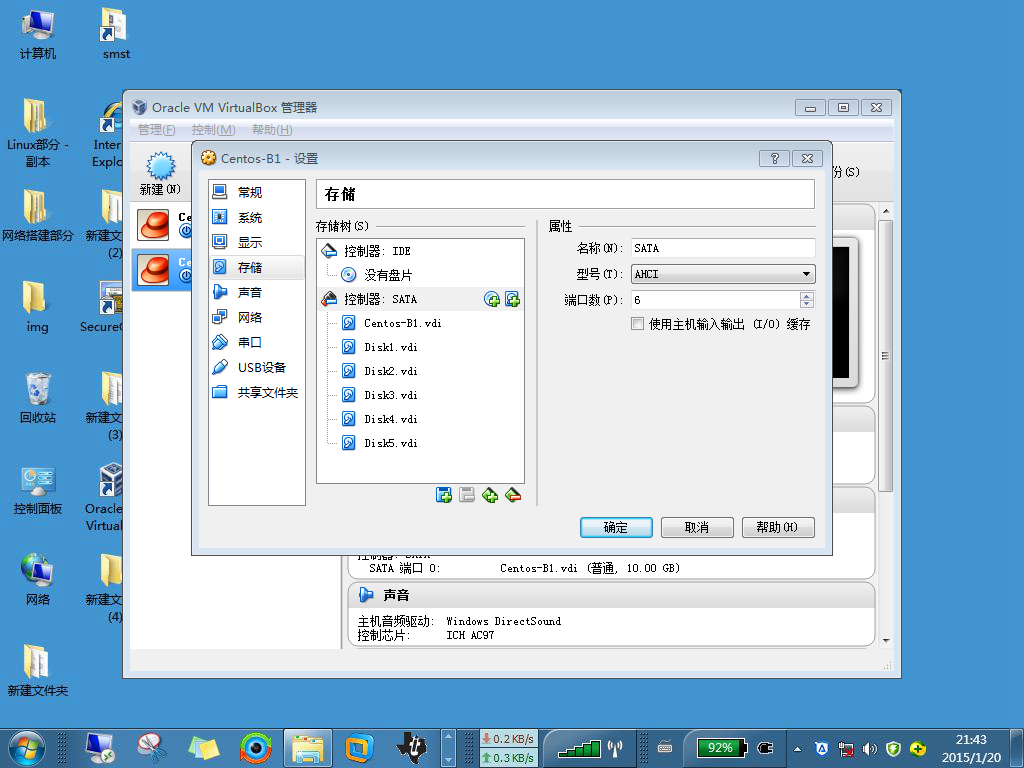
Task: Open the smst desktop shortcut
Action: point(116,35)
